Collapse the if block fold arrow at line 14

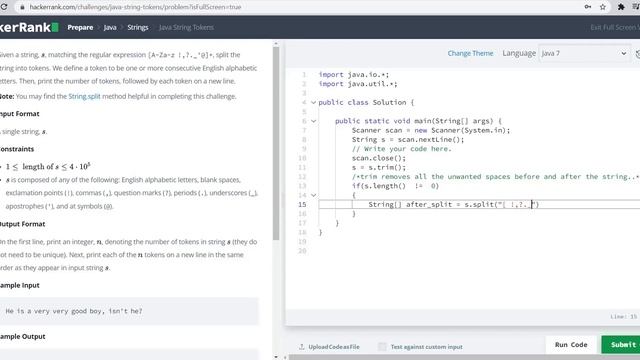[x=313, y=195]
